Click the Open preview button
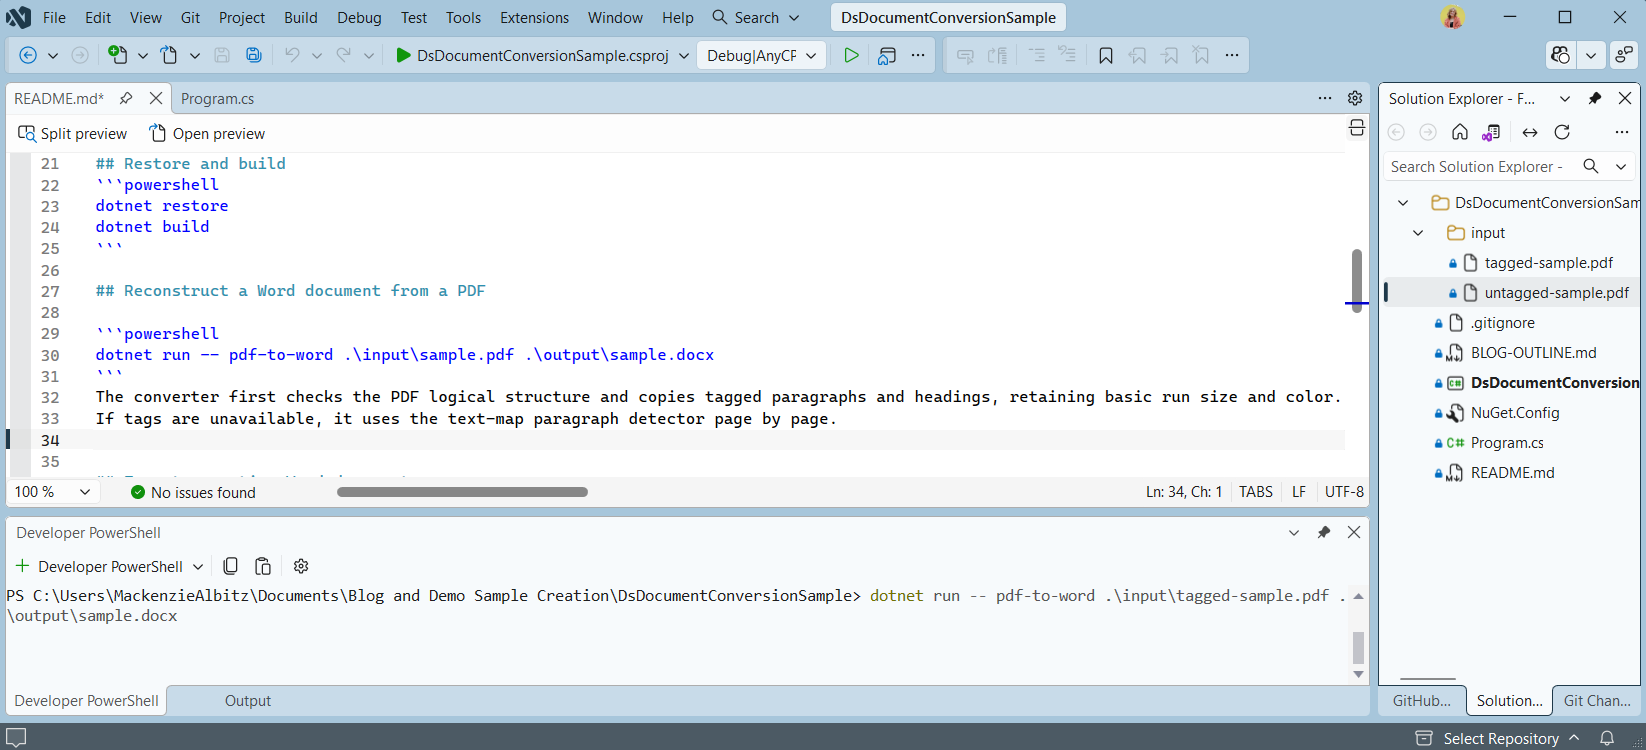The width and height of the screenshot is (1646, 750). (207, 133)
